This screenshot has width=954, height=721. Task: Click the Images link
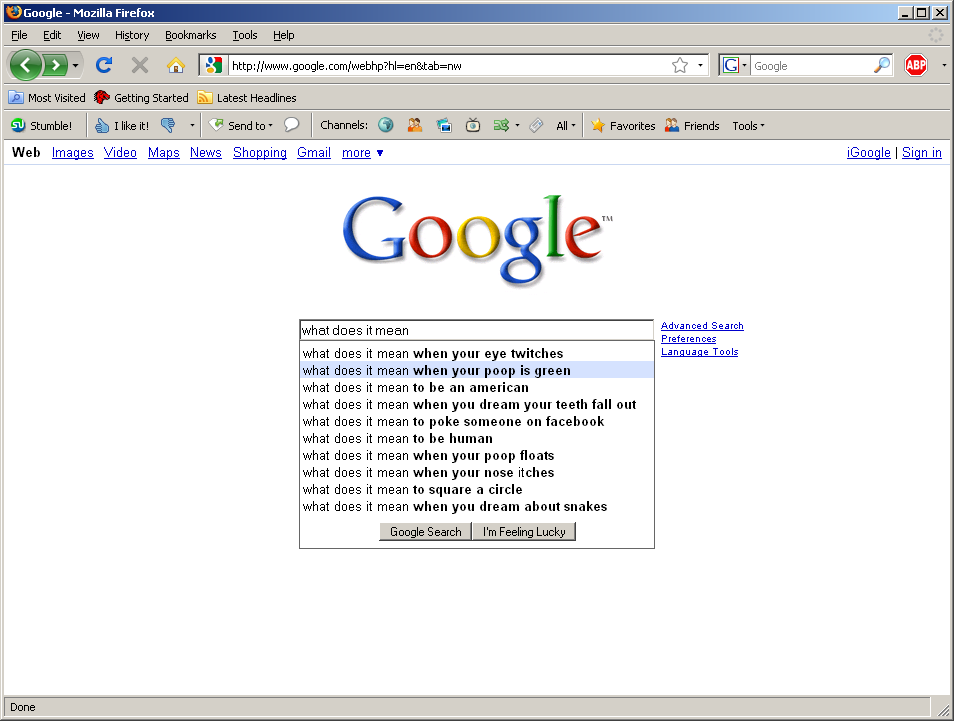tap(72, 153)
